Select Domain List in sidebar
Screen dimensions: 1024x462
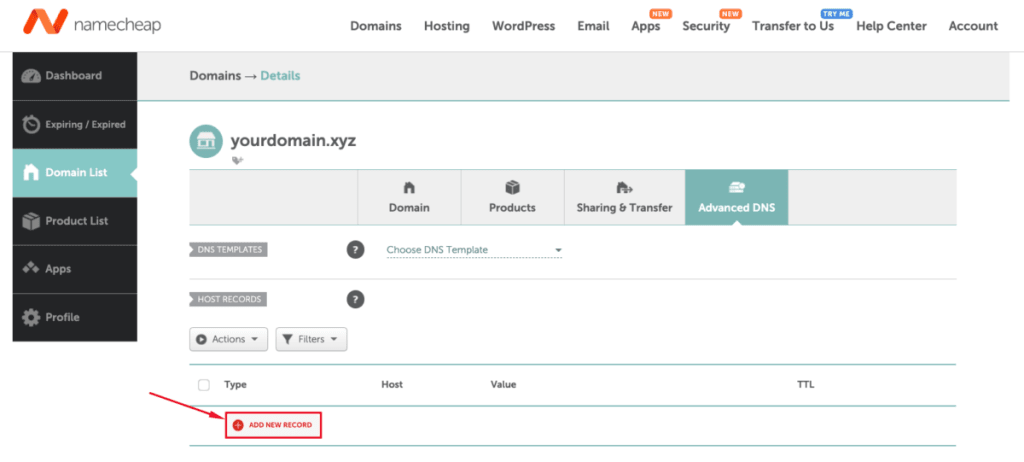pyautogui.click(x=74, y=173)
